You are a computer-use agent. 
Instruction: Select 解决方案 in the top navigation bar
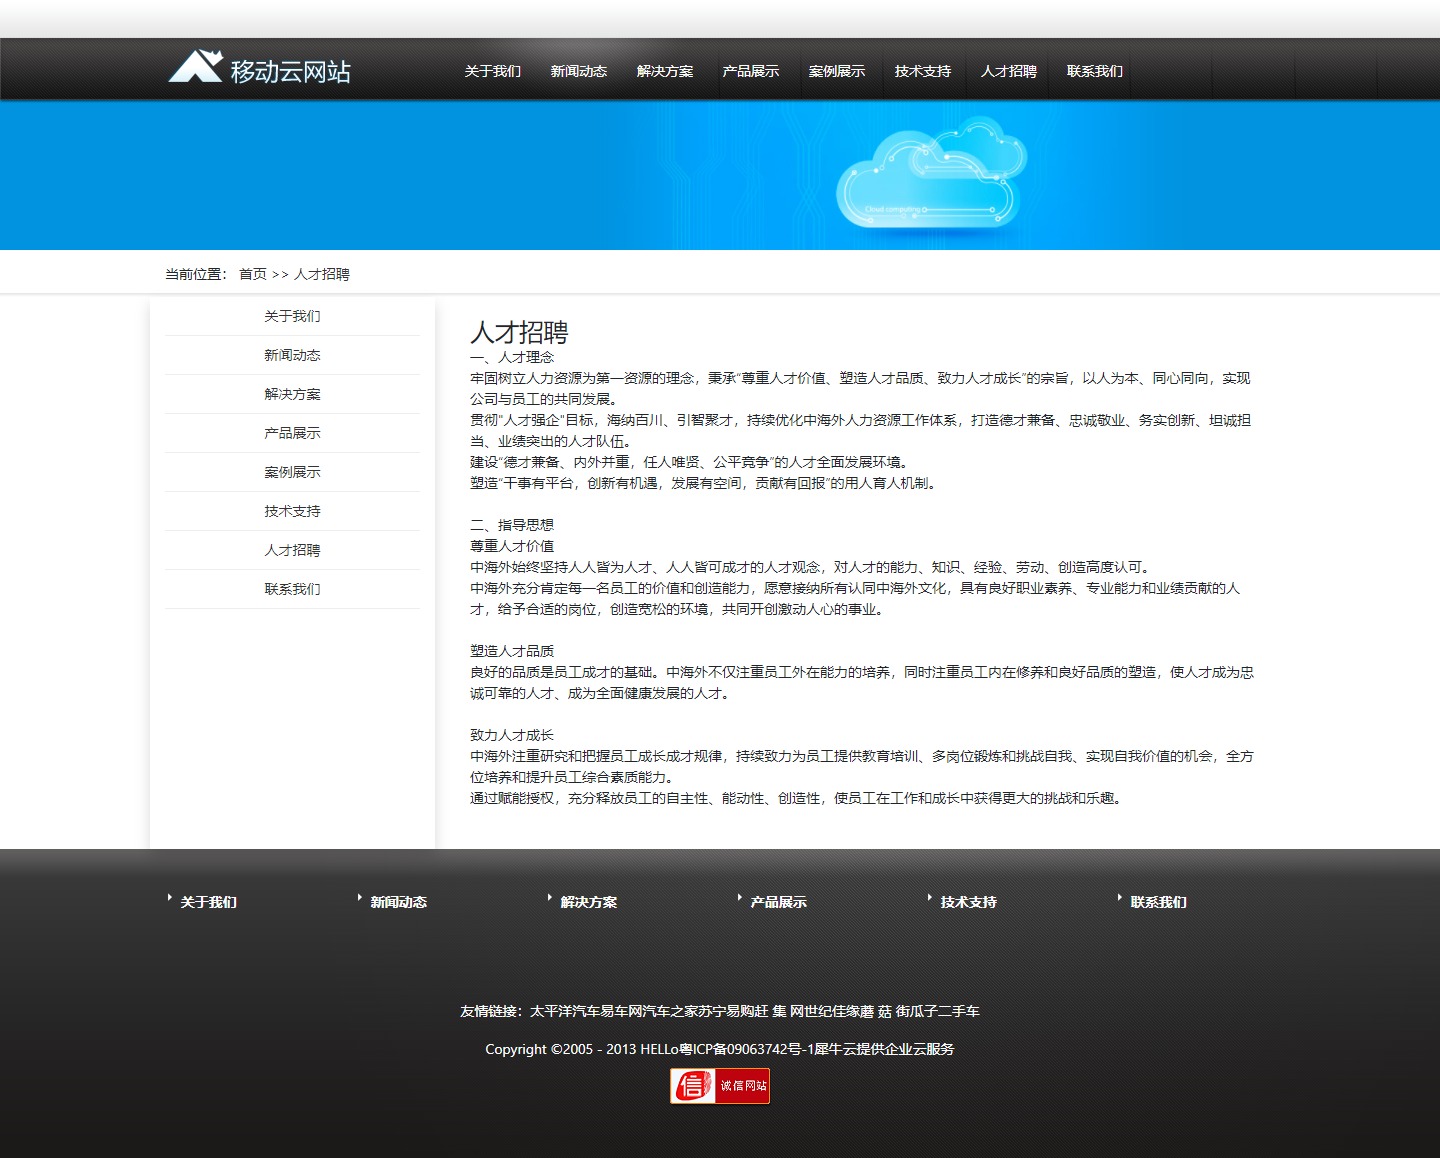pyautogui.click(x=664, y=71)
